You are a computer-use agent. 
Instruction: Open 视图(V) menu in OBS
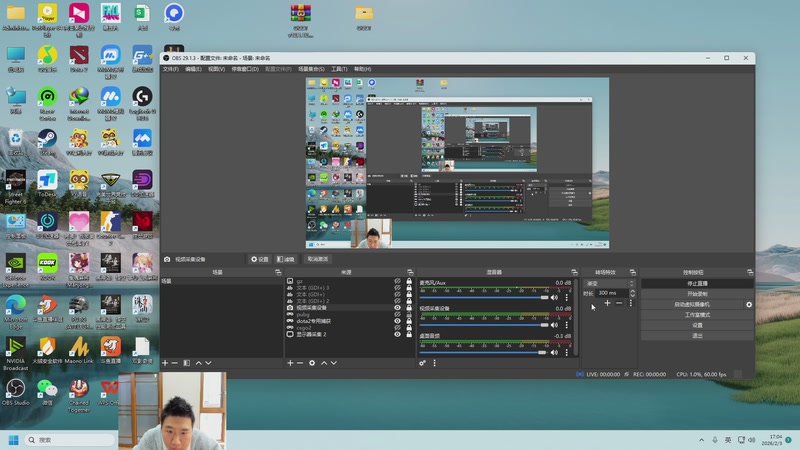click(216, 69)
